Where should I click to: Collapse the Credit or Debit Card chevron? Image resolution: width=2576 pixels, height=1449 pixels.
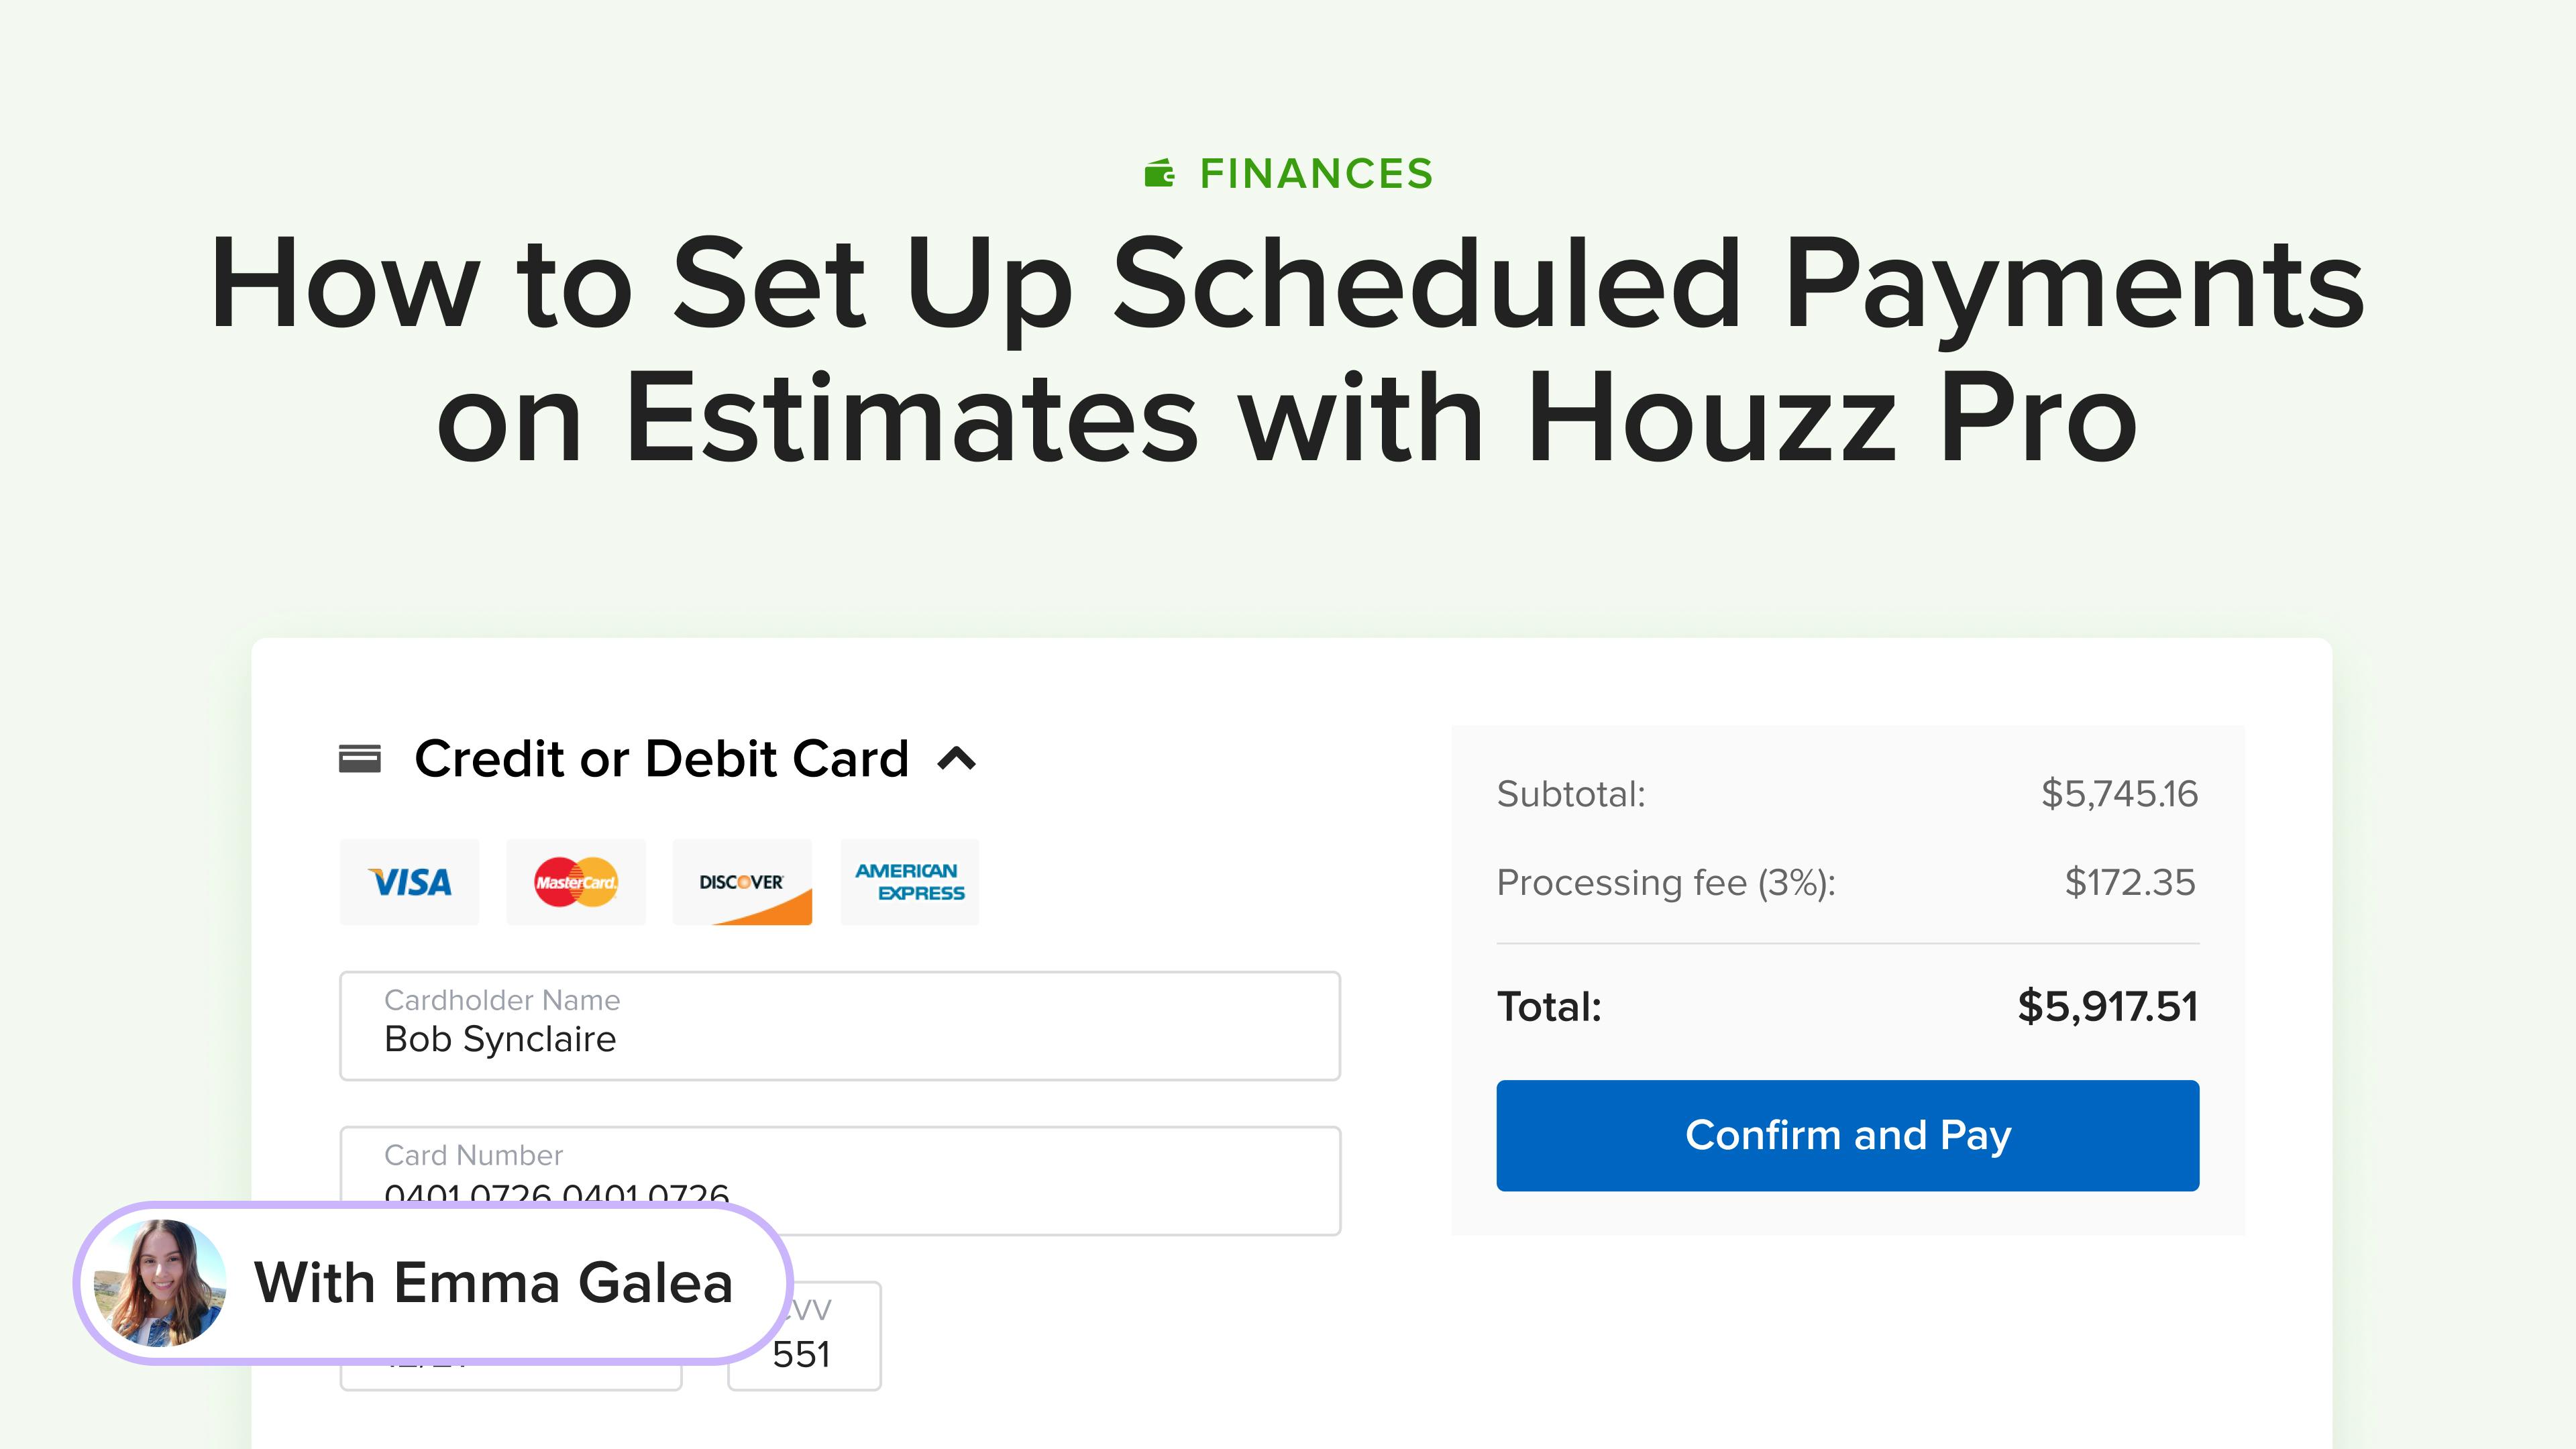pos(957,759)
